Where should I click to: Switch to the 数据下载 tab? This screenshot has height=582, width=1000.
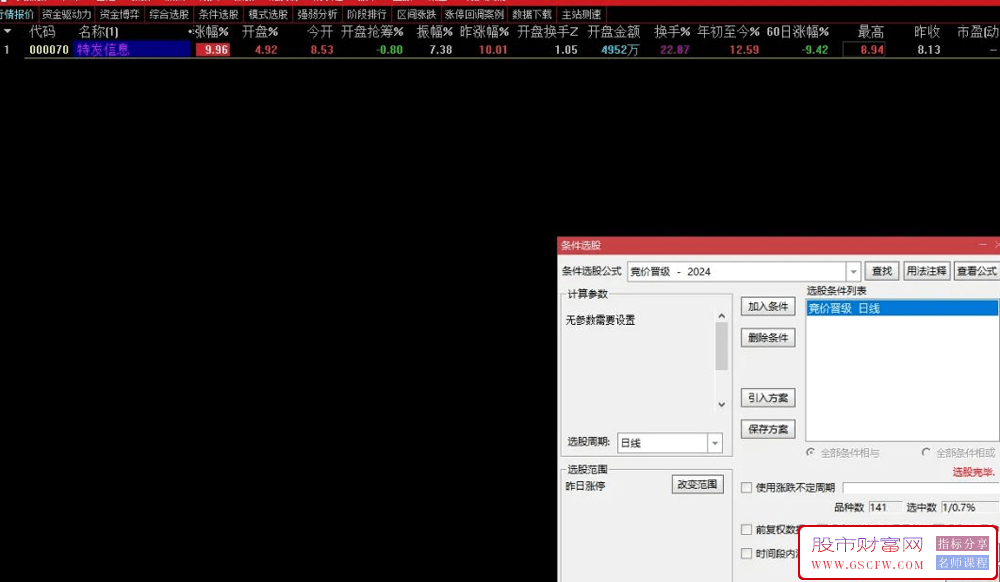pyautogui.click(x=532, y=14)
